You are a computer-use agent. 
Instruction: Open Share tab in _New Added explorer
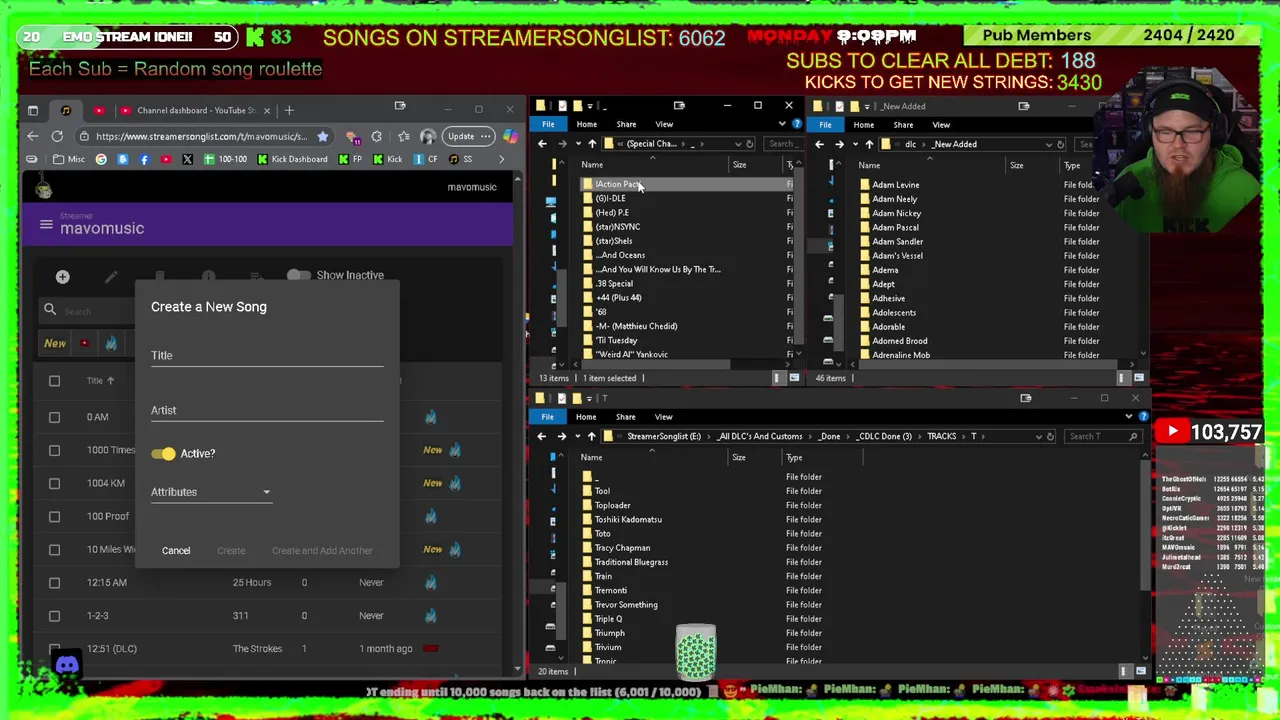(x=903, y=125)
